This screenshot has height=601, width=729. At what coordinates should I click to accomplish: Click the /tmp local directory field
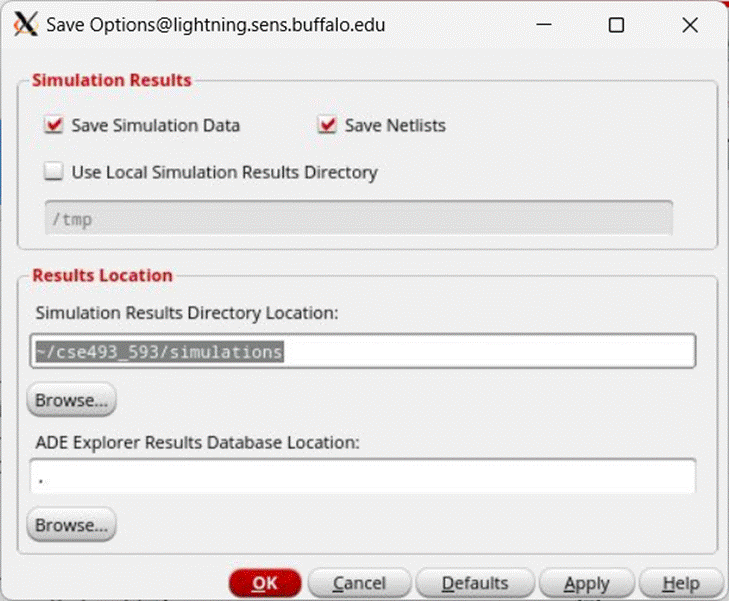pos(357,218)
